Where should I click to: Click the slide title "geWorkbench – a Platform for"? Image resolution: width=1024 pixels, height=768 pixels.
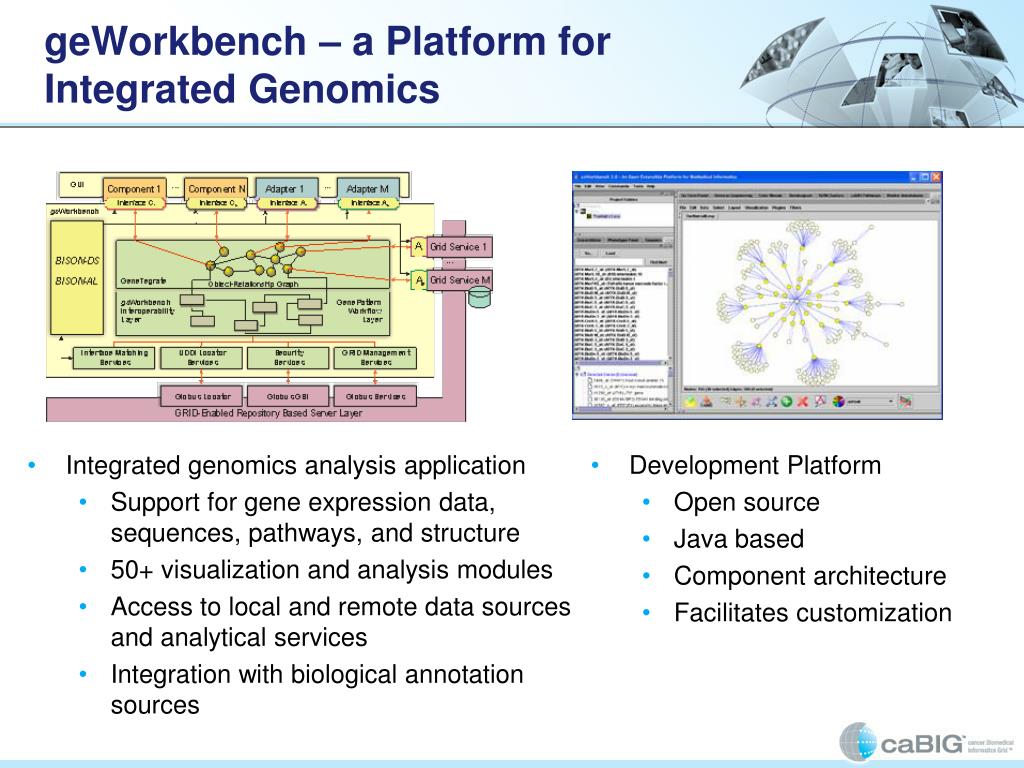click(327, 41)
